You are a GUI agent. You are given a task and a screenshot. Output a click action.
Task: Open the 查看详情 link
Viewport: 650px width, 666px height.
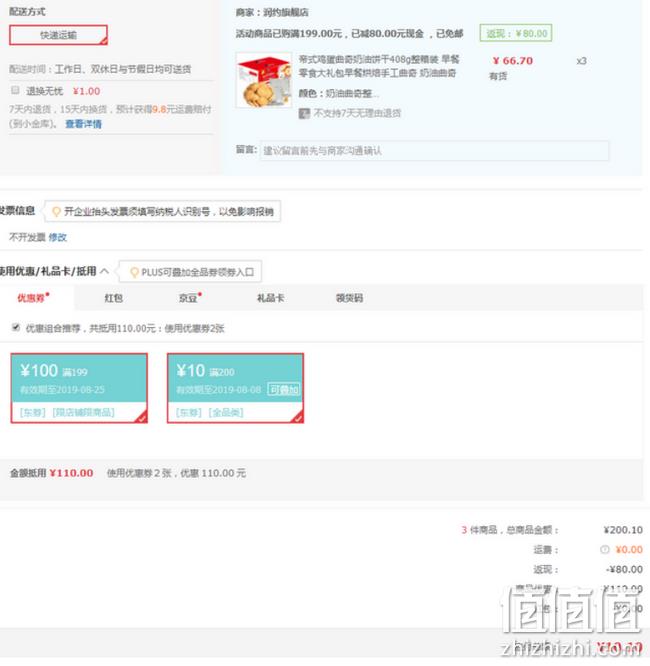point(83,124)
